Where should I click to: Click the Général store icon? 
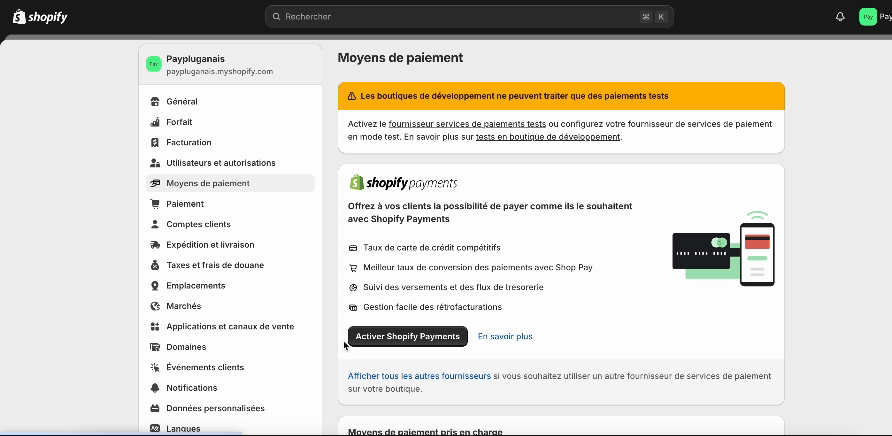point(154,101)
